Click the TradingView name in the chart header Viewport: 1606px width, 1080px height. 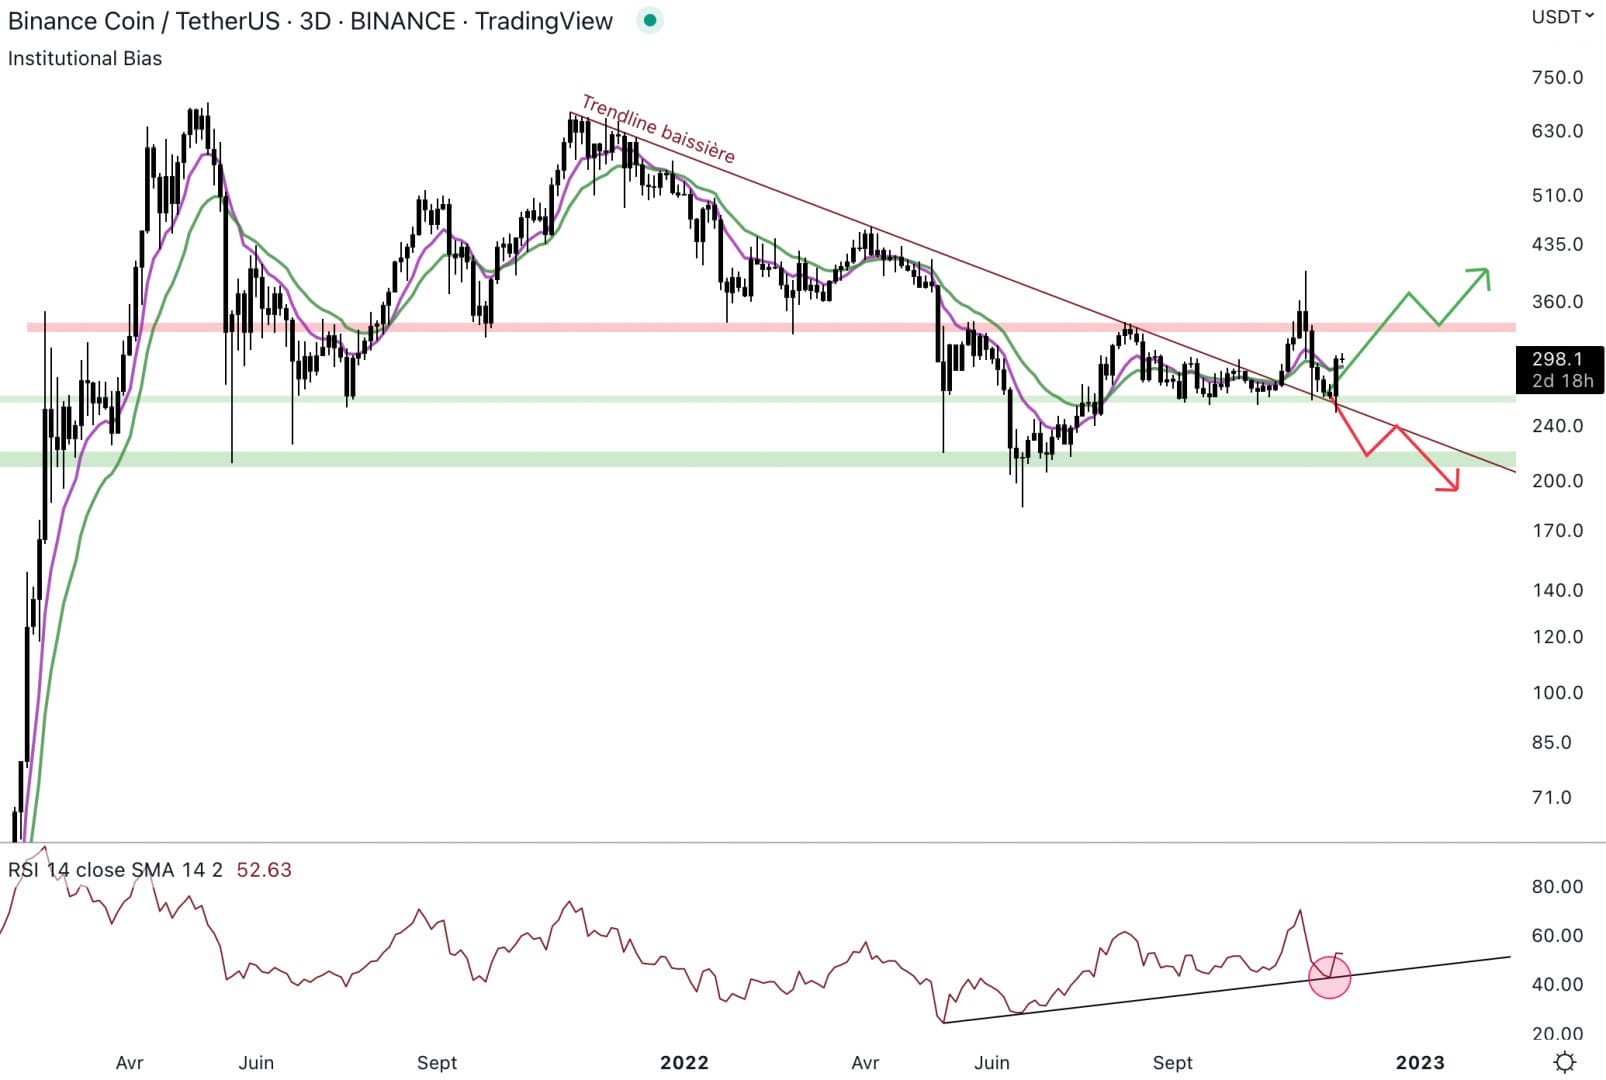[545, 20]
